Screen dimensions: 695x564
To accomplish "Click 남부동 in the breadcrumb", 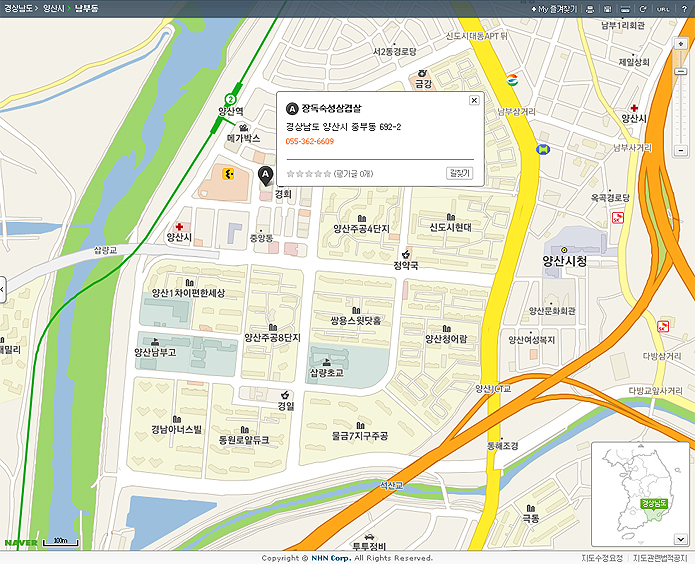I will coord(86,8).
